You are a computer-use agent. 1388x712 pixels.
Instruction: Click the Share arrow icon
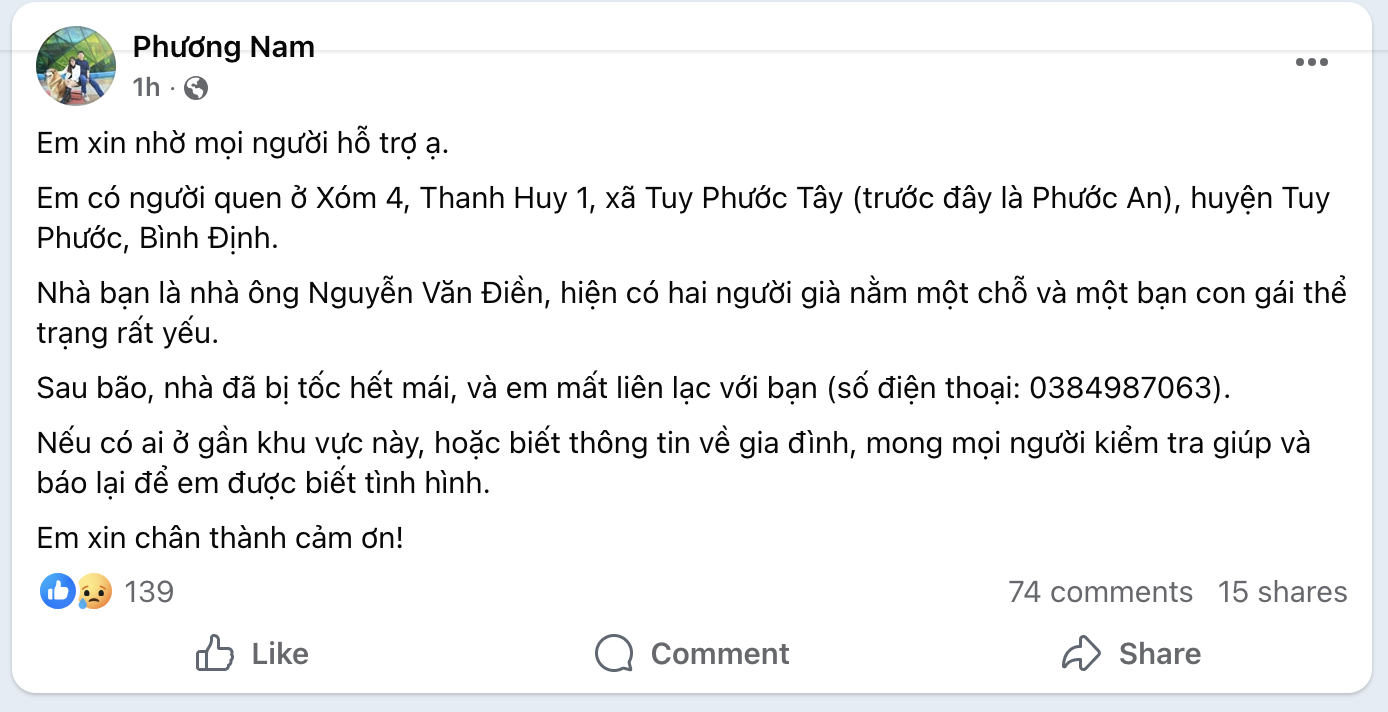click(x=1081, y=652)
